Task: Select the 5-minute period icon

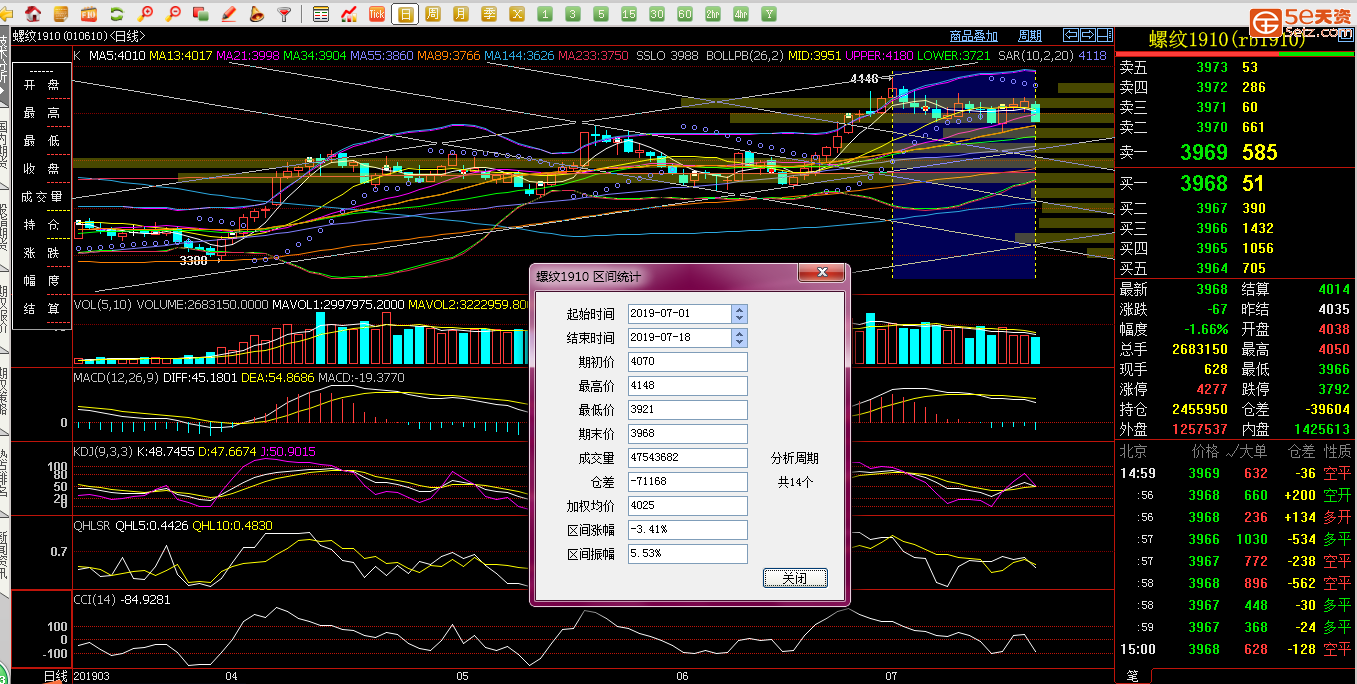Action: (601, 14)
